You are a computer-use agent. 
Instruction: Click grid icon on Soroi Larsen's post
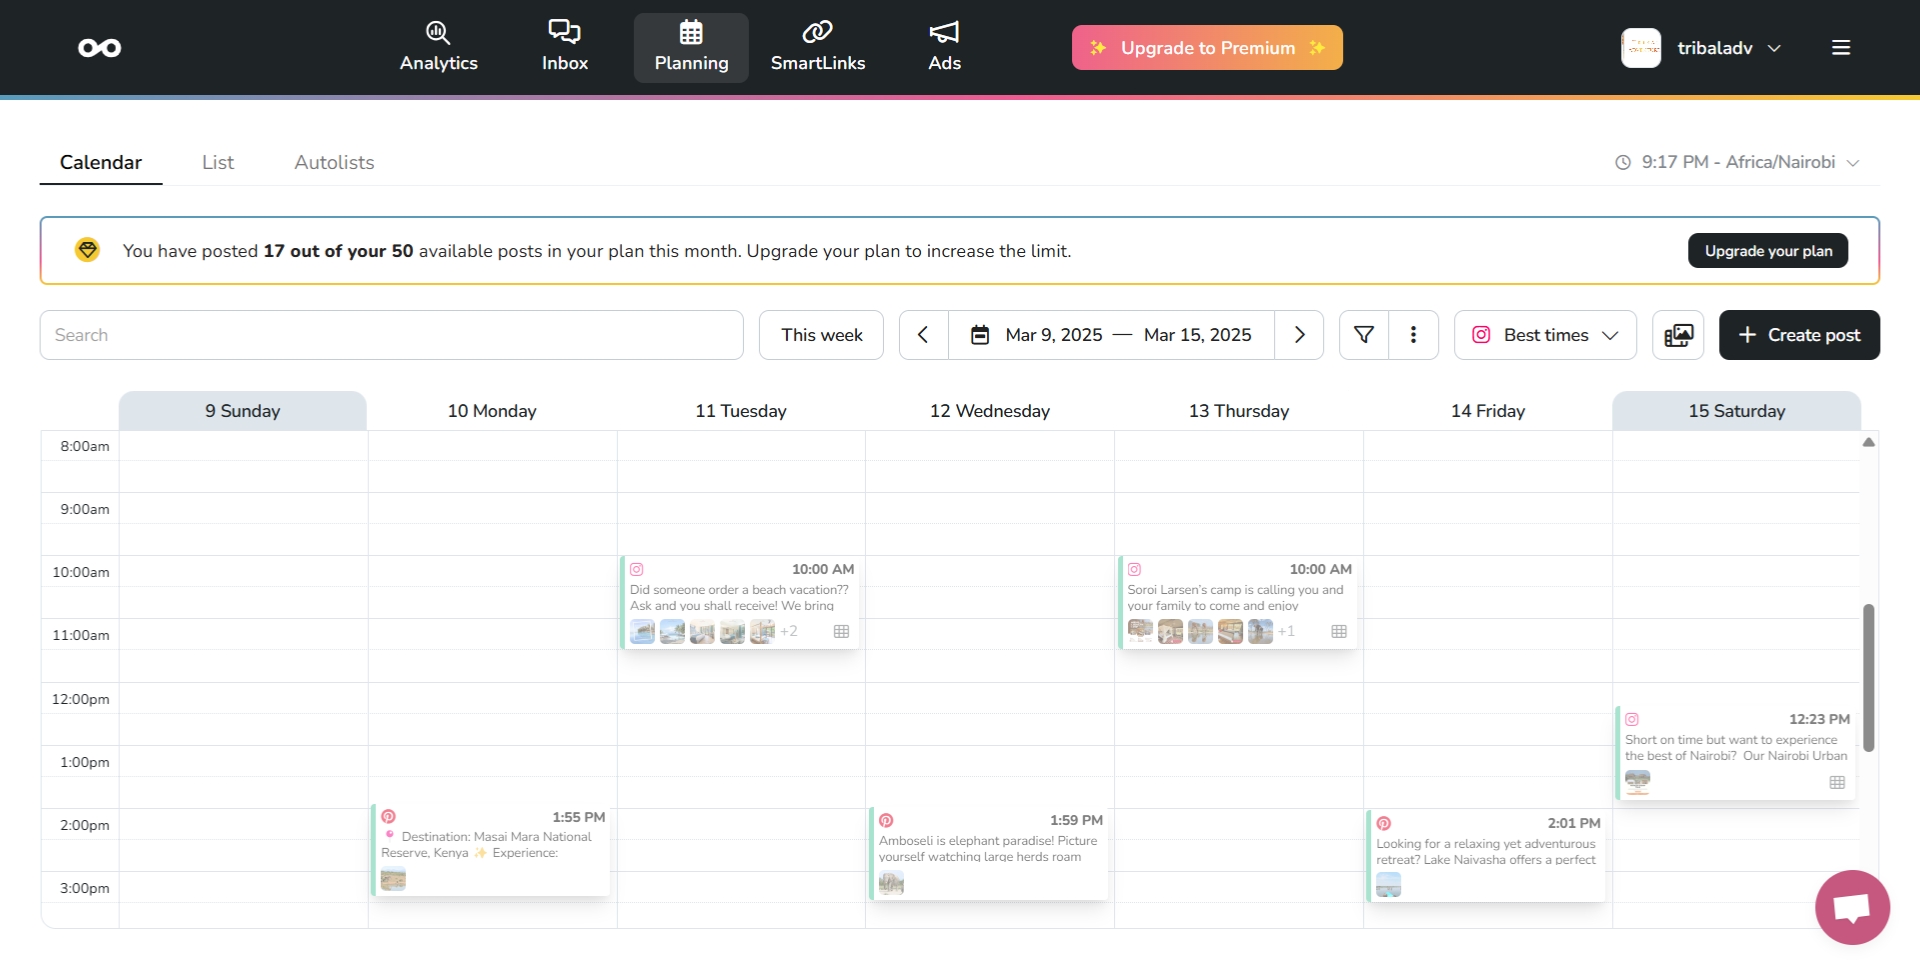point(1339,631)
